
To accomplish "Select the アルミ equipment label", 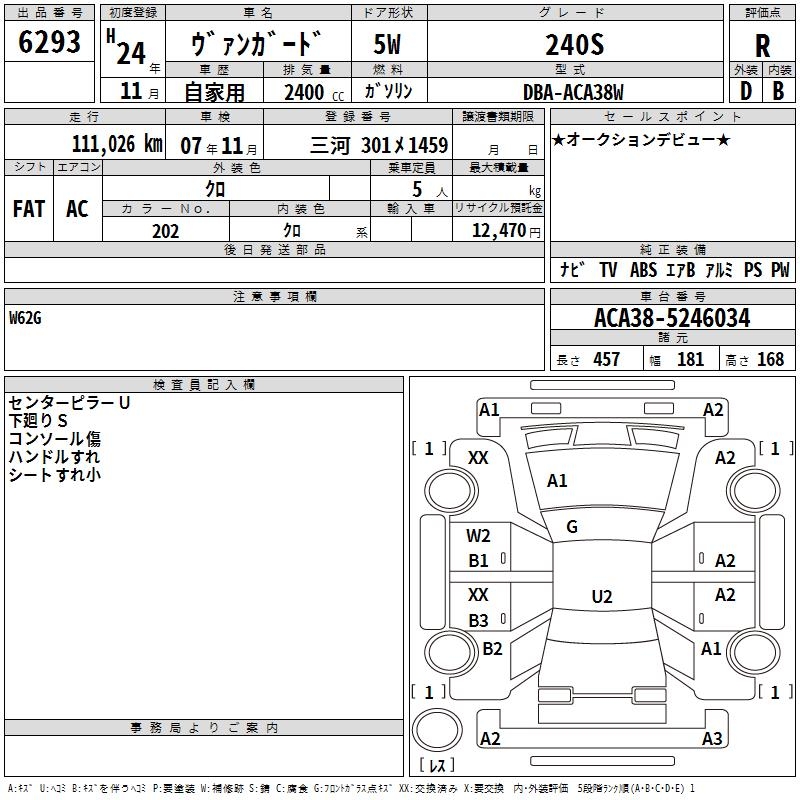I will [719, 270].
